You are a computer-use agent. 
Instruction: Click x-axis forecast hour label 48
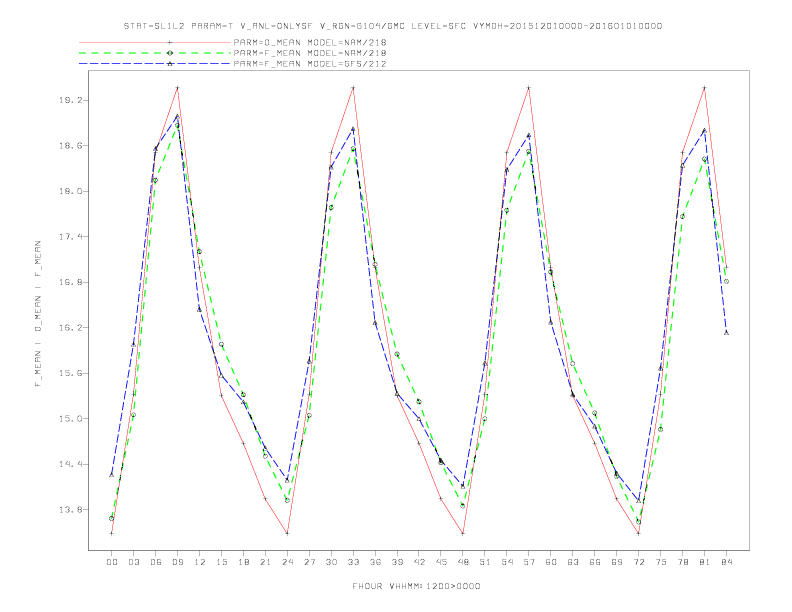[x=463, y=562]
